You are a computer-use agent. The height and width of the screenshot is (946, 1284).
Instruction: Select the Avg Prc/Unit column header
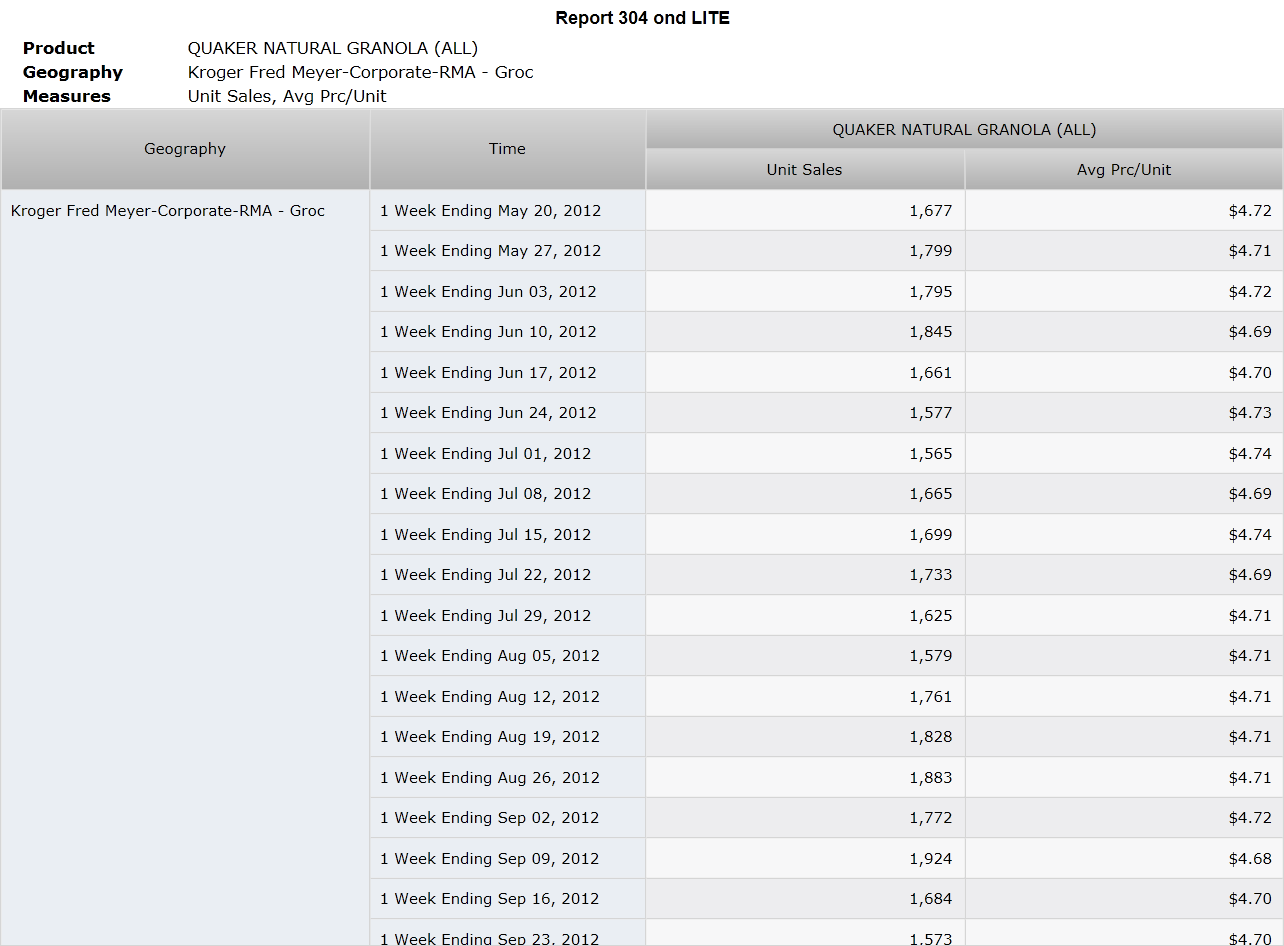[1124, 170]
